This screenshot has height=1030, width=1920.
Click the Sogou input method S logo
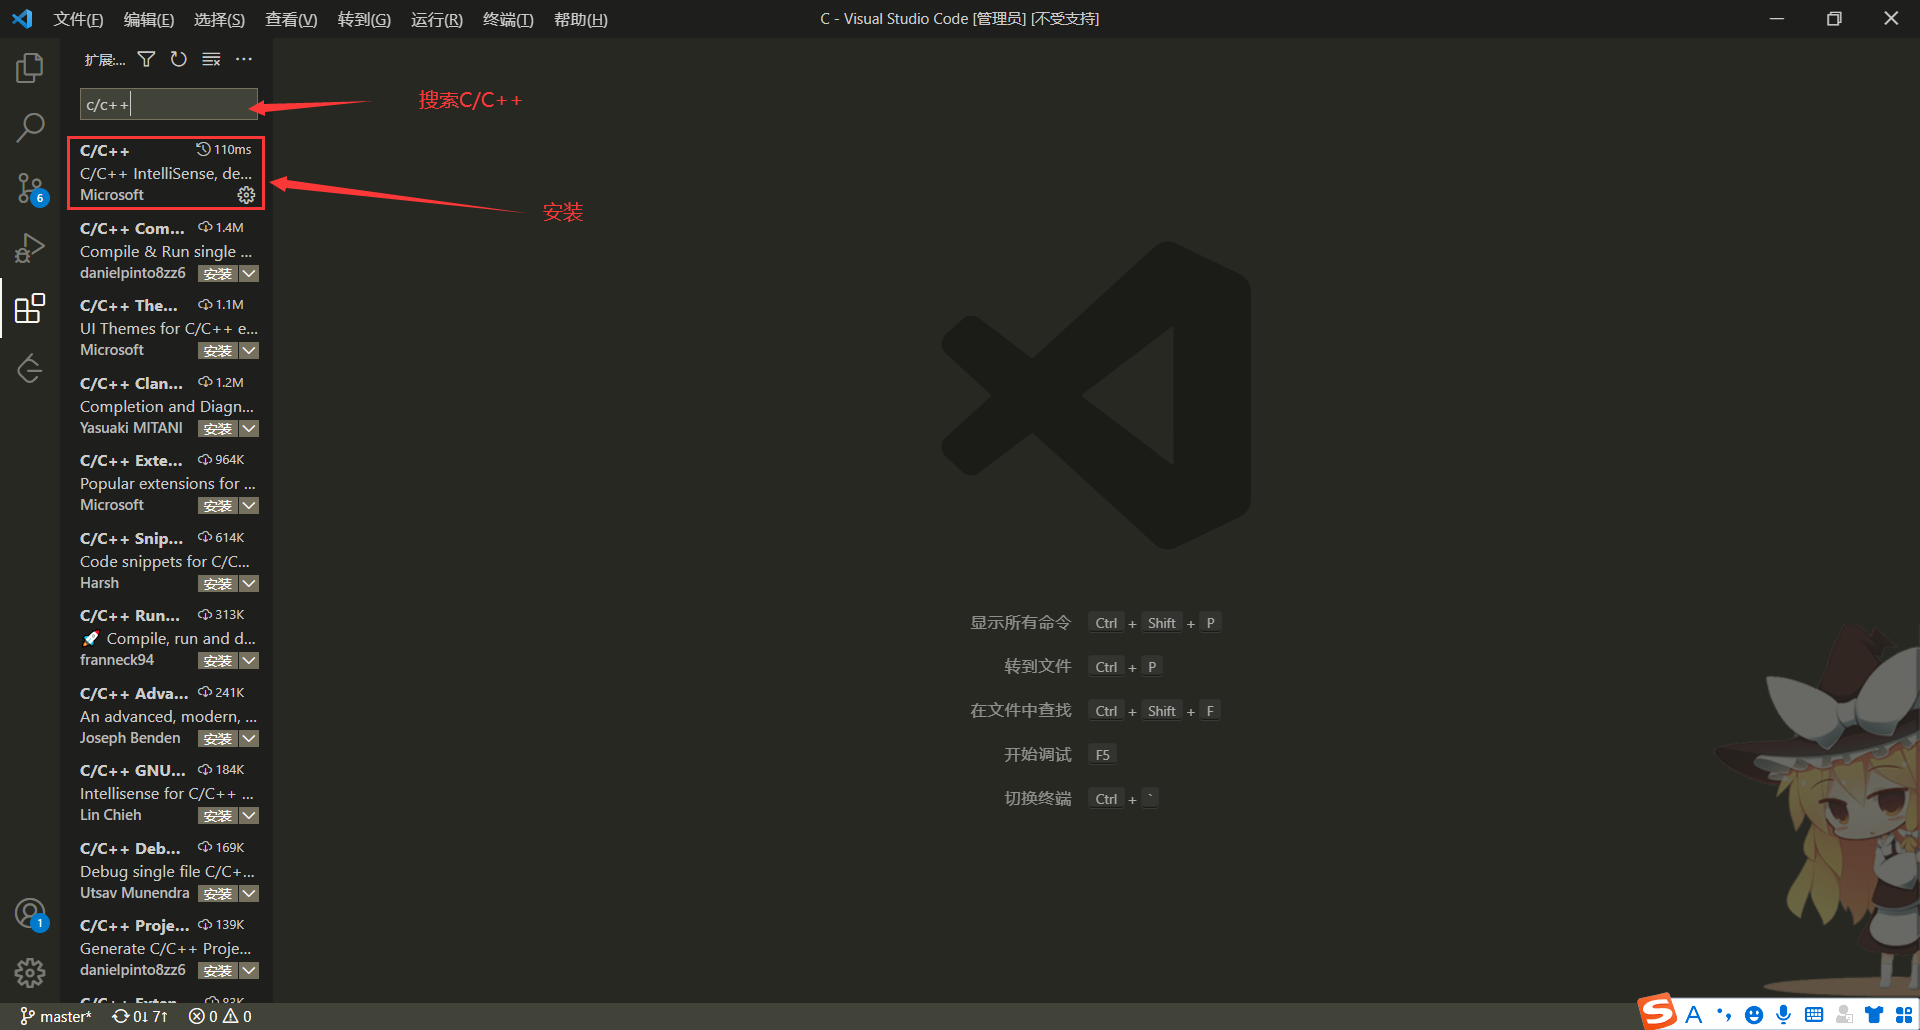pyautogui.click(x=1657, y=1012)
